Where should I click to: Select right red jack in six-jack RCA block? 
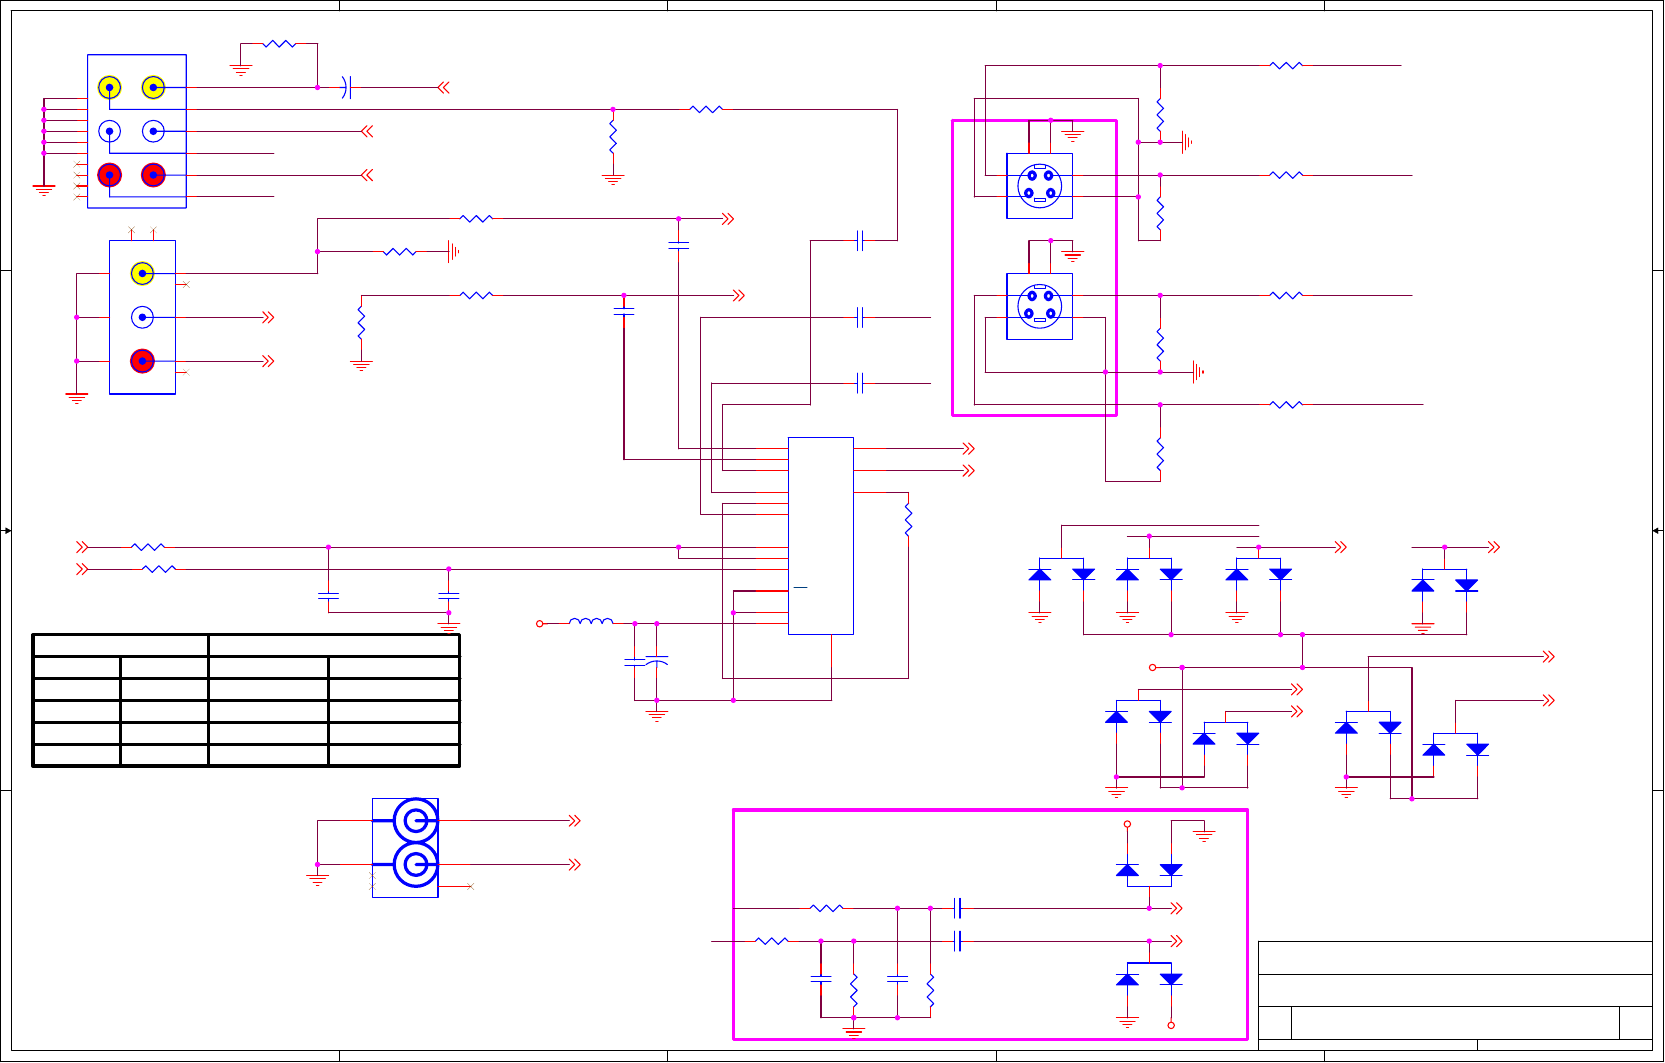153,175
